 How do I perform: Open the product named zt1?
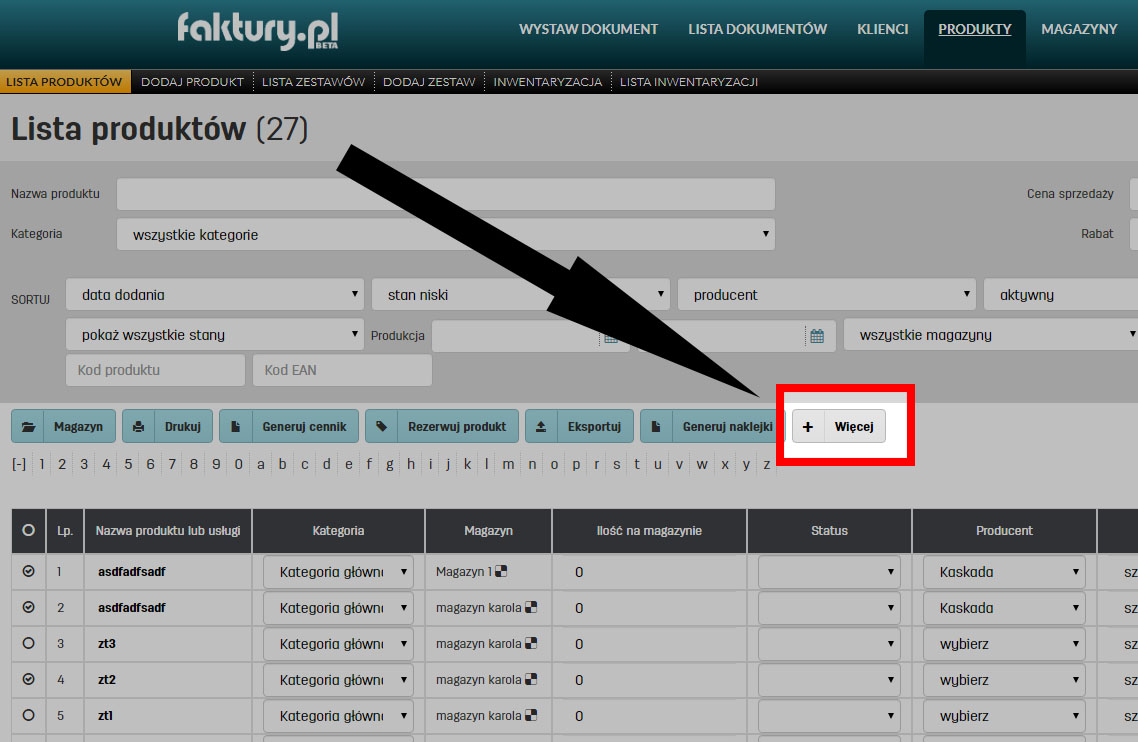tap(107, 716)
